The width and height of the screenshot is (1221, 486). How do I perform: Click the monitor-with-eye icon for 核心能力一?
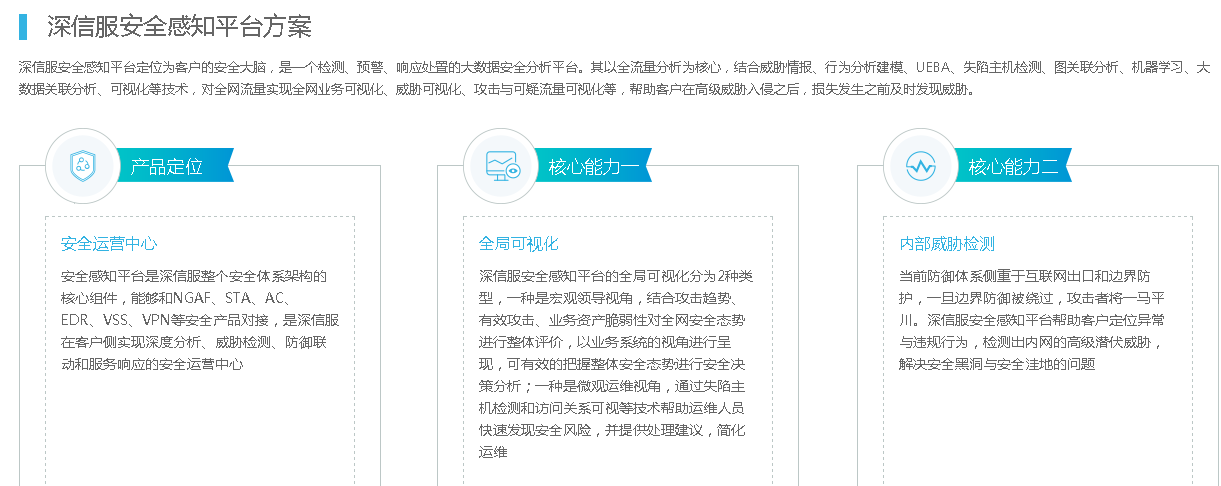coord(501,166)
